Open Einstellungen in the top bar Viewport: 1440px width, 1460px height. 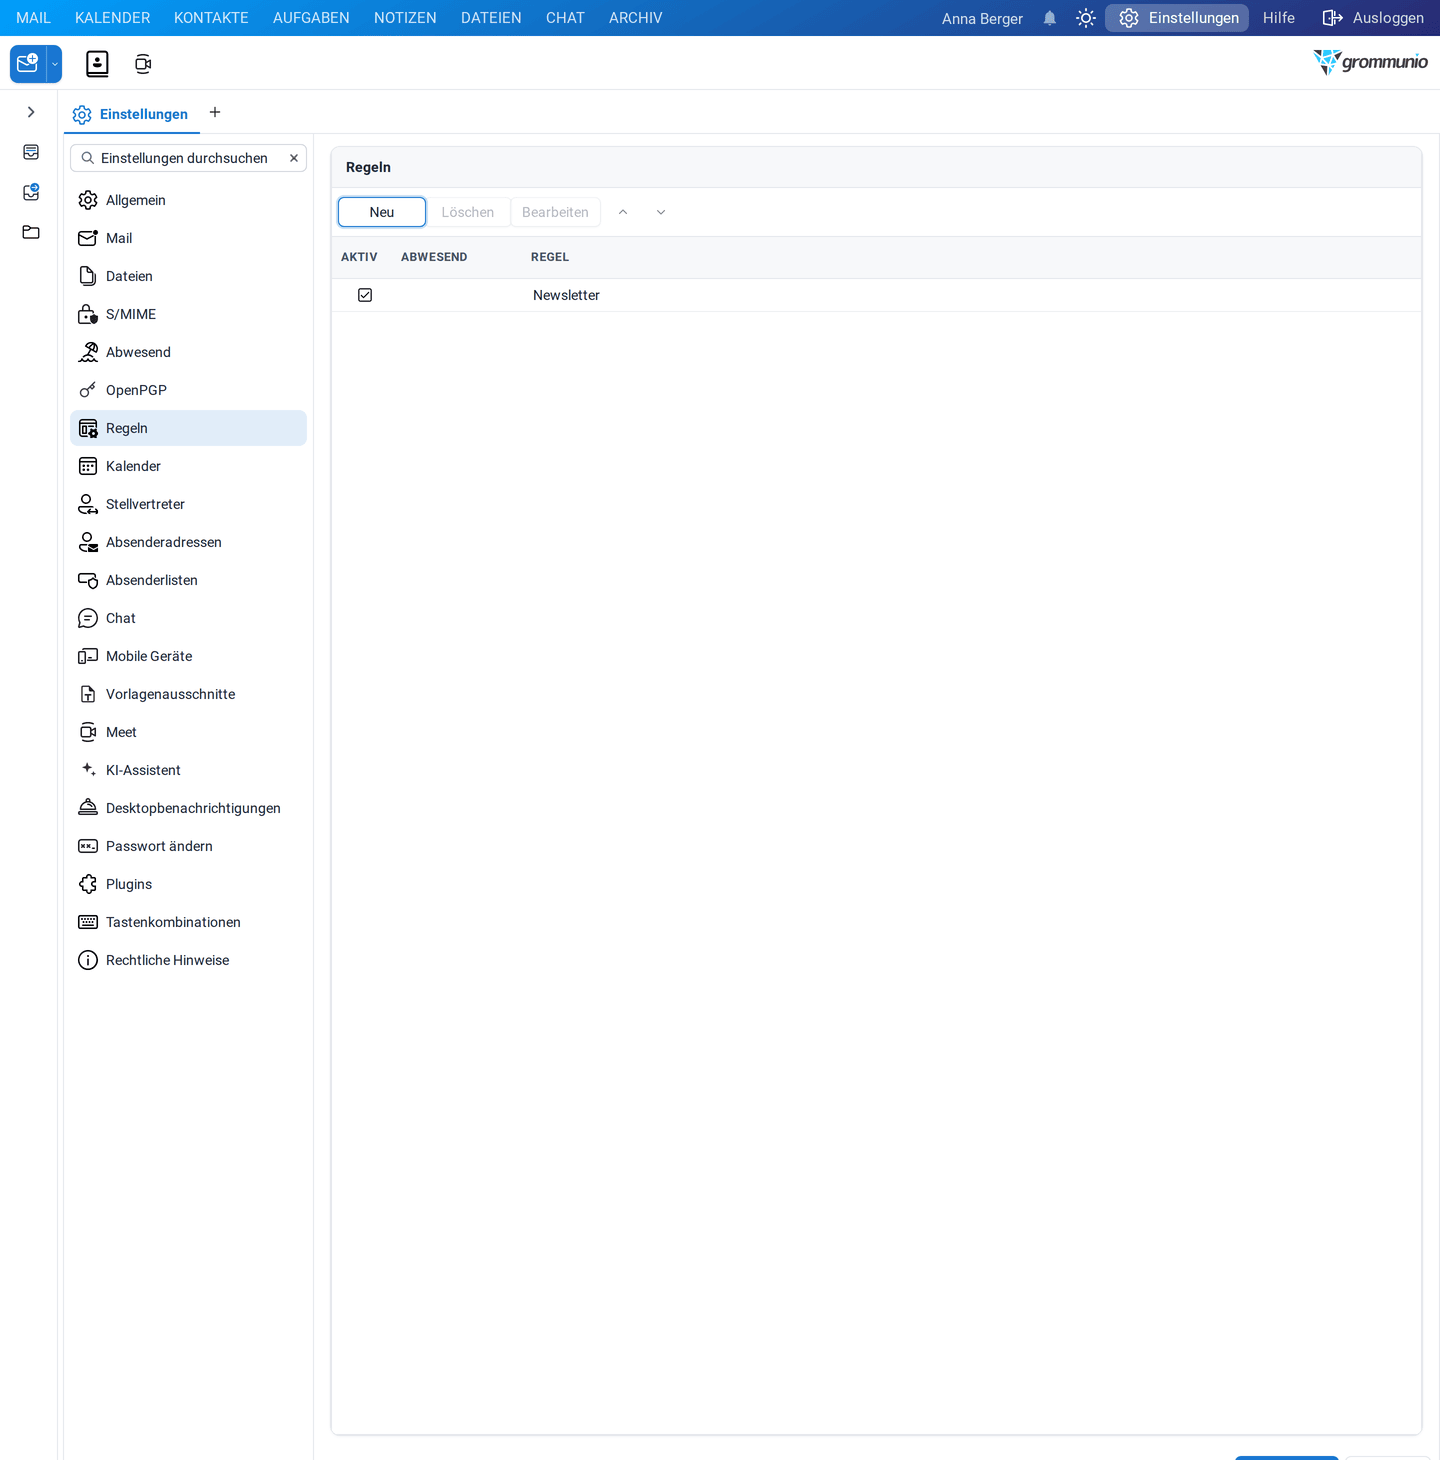pyautogui.click(x=1177, y=18)
